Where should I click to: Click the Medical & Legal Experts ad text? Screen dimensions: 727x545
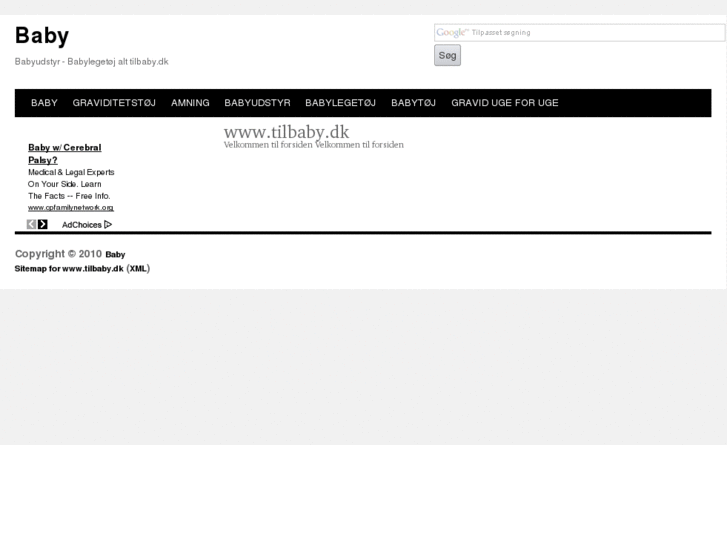pyautogui.click(x=71, y=172)
